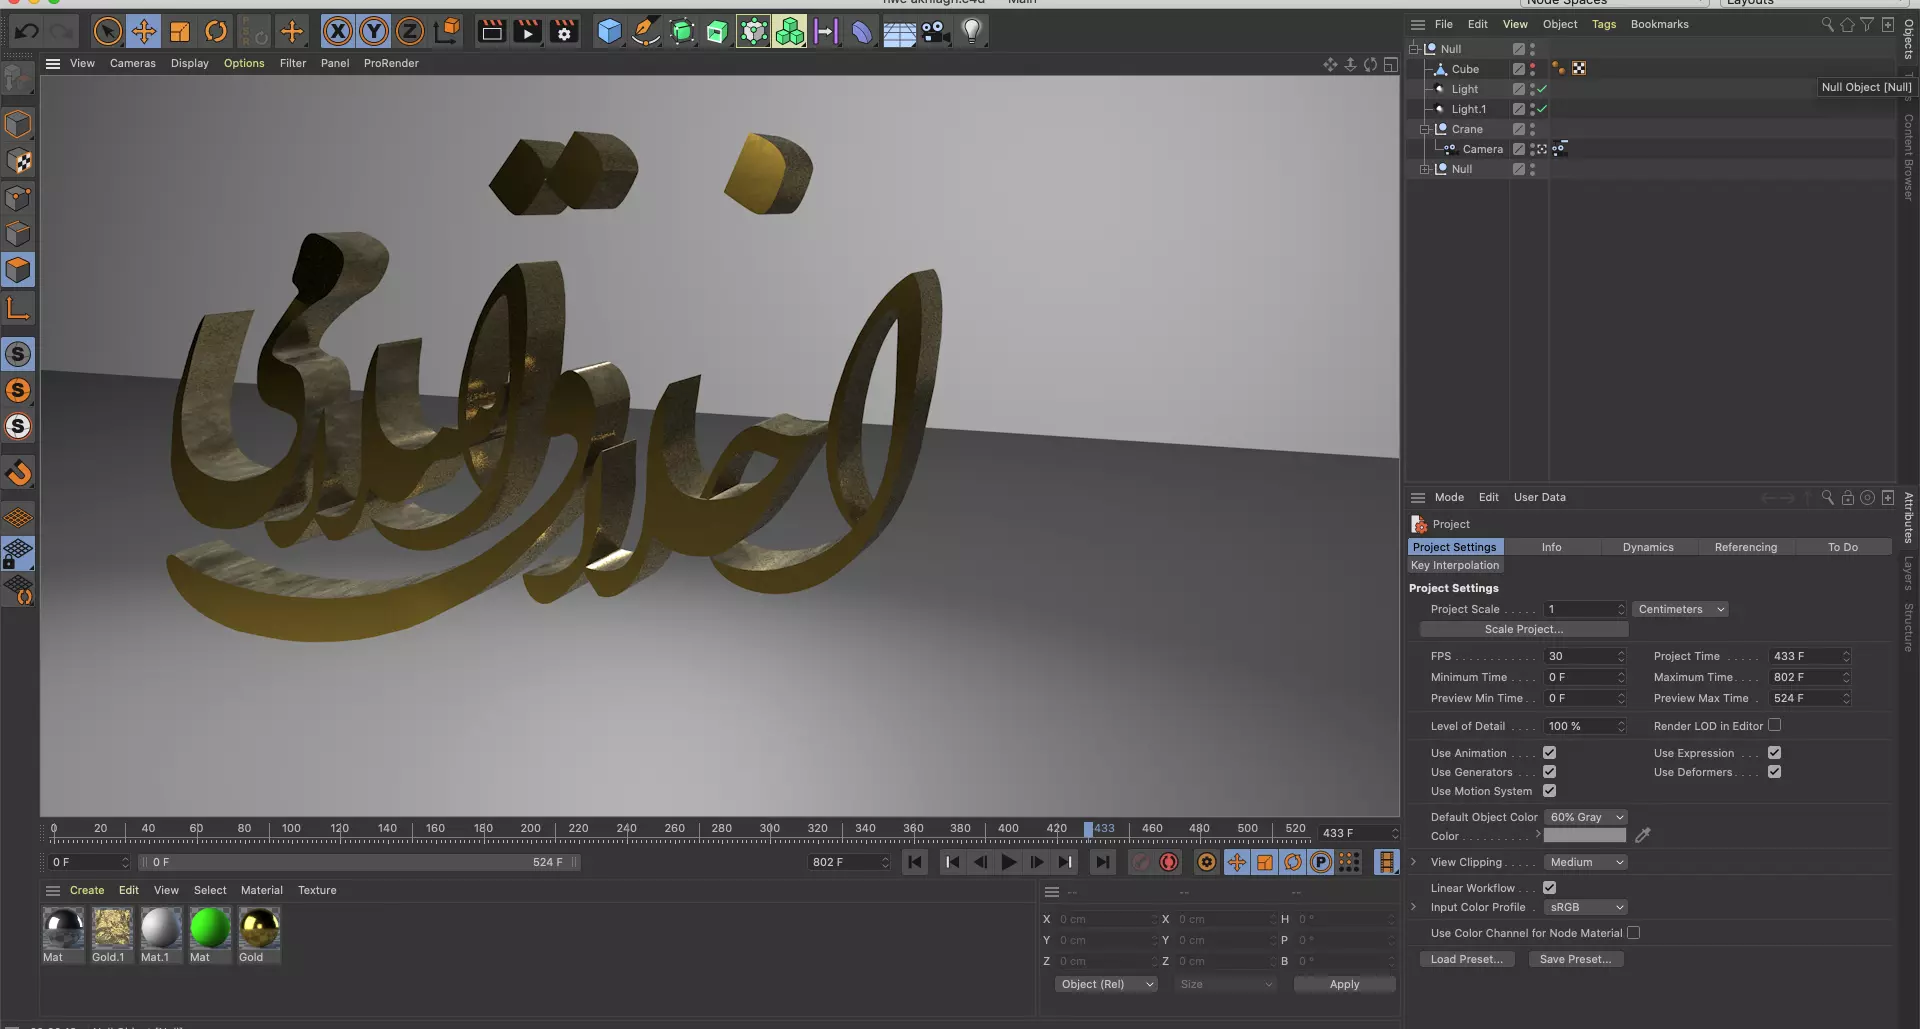Click the Scale Project button
Viewport: 1920px width, 1029px height.
[x=1523, y=629]
